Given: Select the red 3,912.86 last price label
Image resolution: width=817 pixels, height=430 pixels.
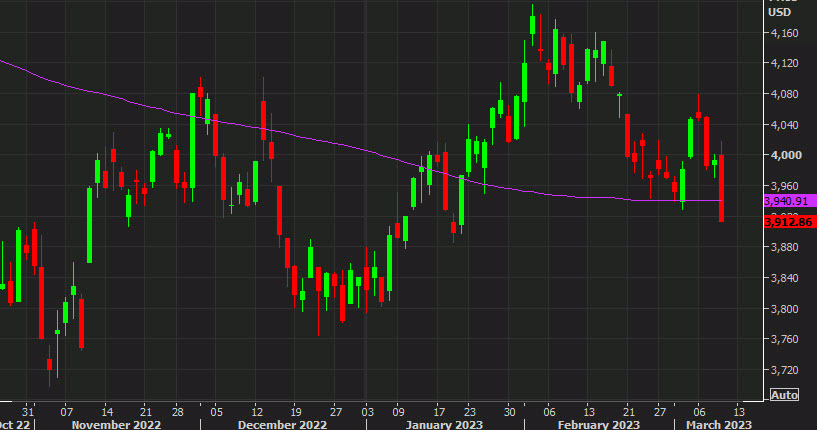Looking at the screenshot, I should tap(790, 222).
